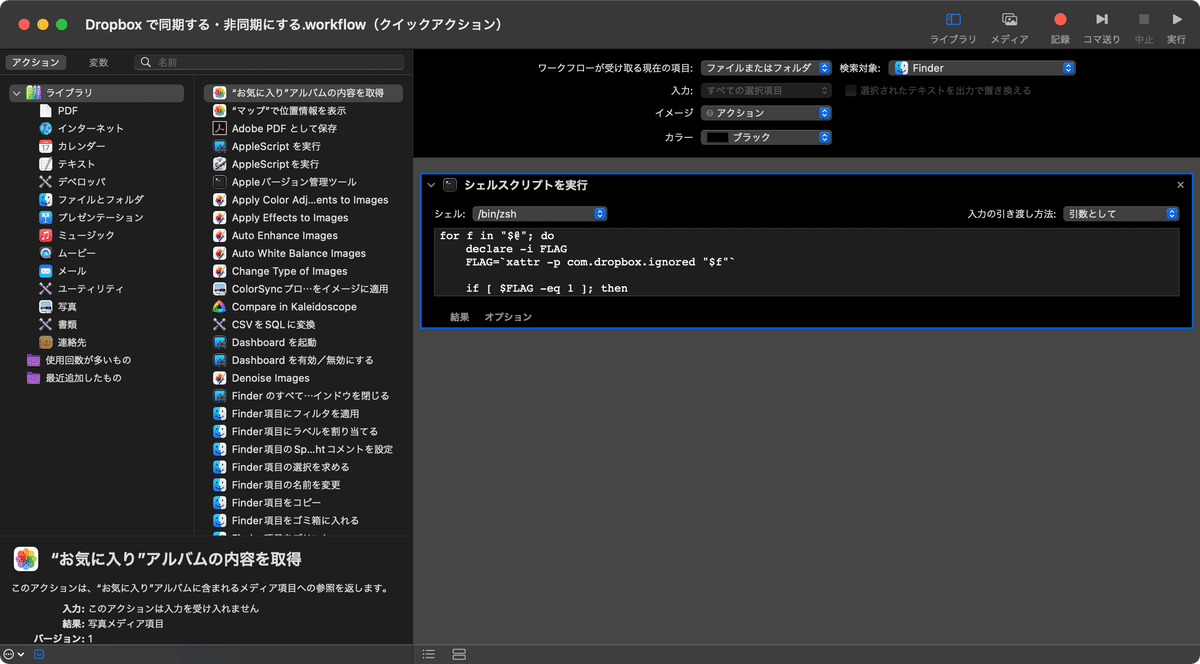Show the workflow log list view
The height and width of the screenshot is (664, 1200).
pos(429,654)
